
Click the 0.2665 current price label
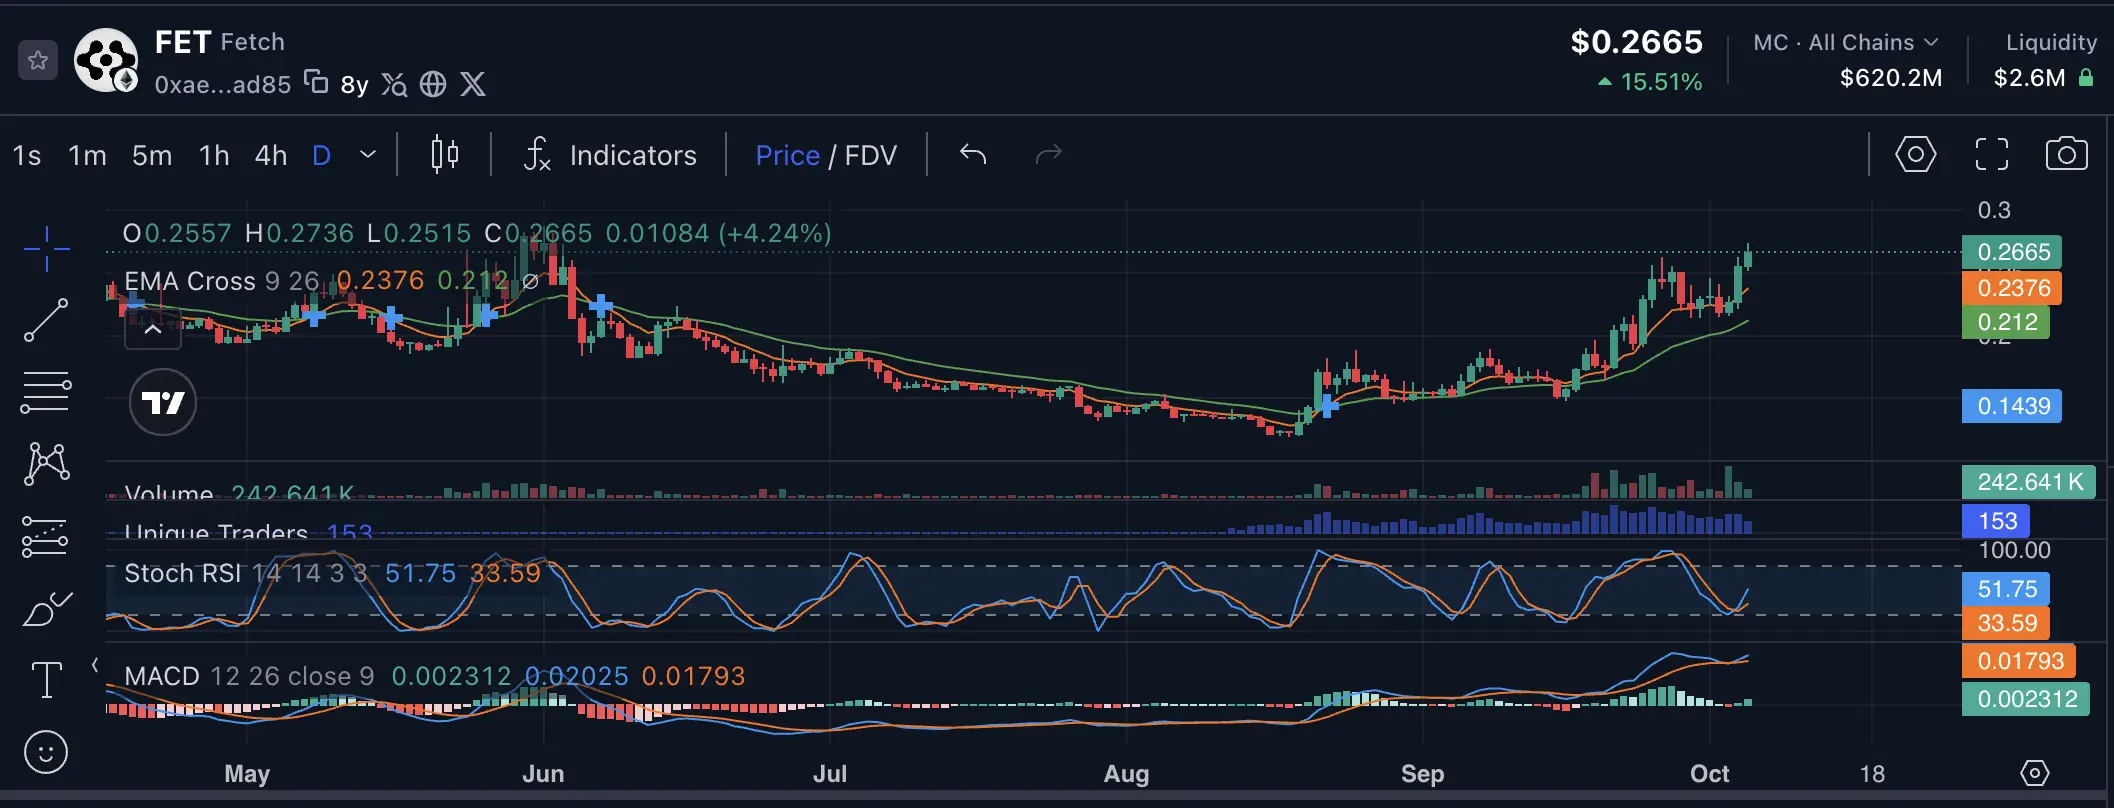[2012, 252]
